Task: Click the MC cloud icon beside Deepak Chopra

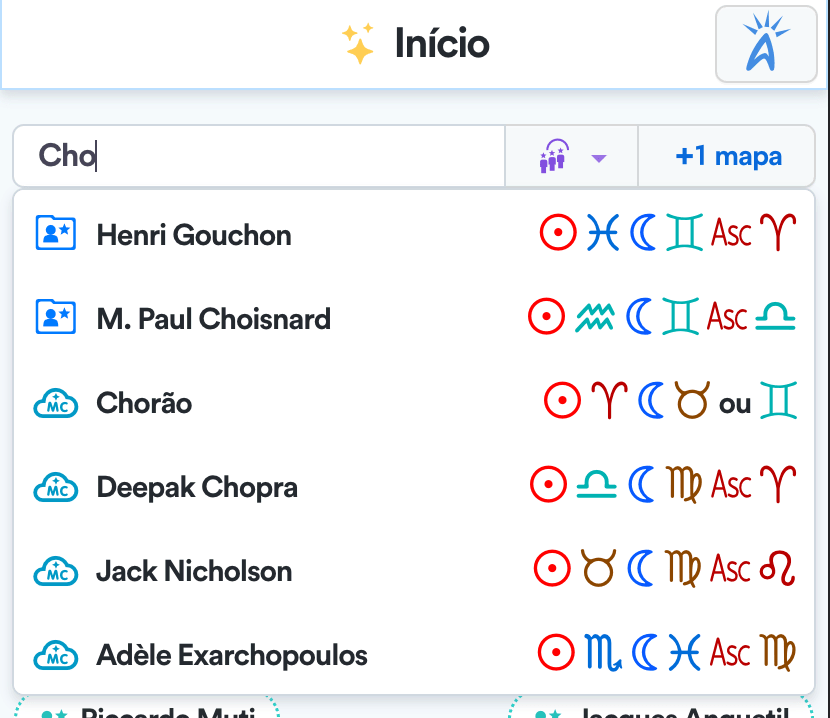Action: pos(56,487)
